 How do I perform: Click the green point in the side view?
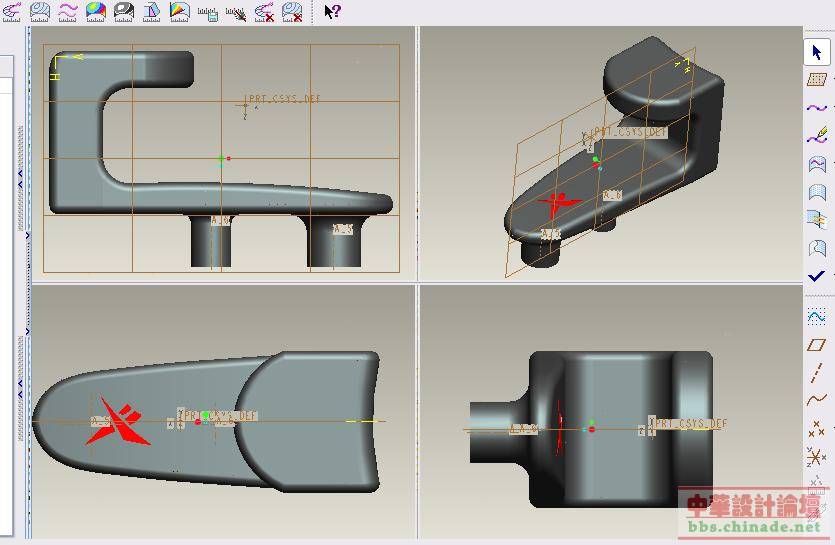click(222, 158)
